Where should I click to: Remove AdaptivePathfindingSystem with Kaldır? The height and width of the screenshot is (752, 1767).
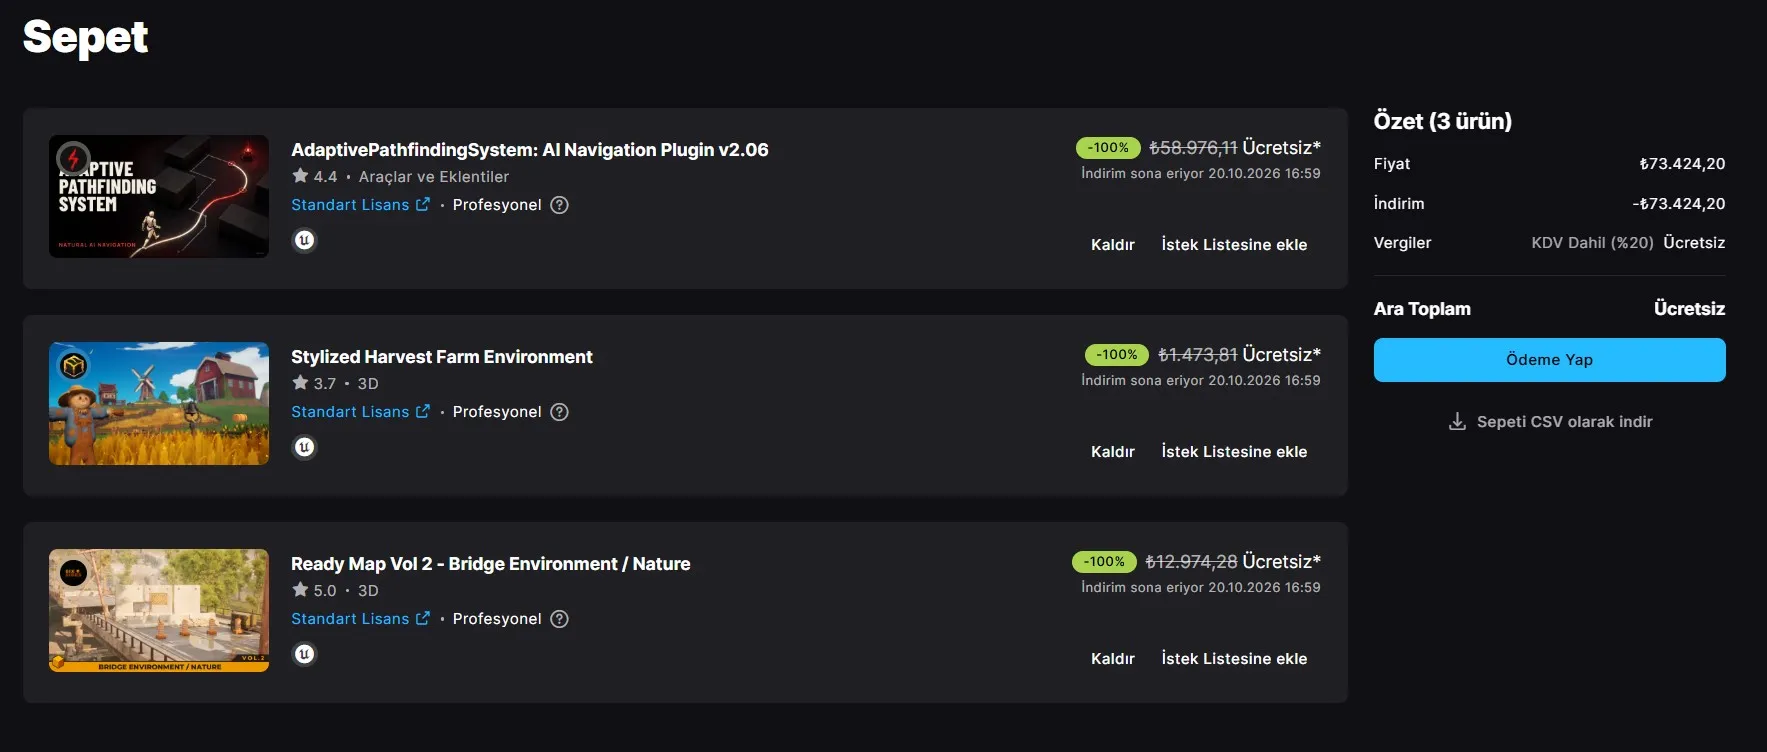(x=1113, y=245)
